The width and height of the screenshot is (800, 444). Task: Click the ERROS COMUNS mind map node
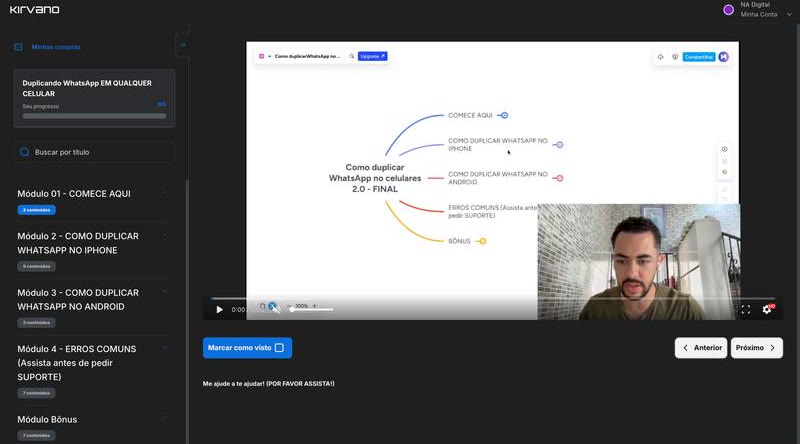pyautogui.click(x=492, y=212)
